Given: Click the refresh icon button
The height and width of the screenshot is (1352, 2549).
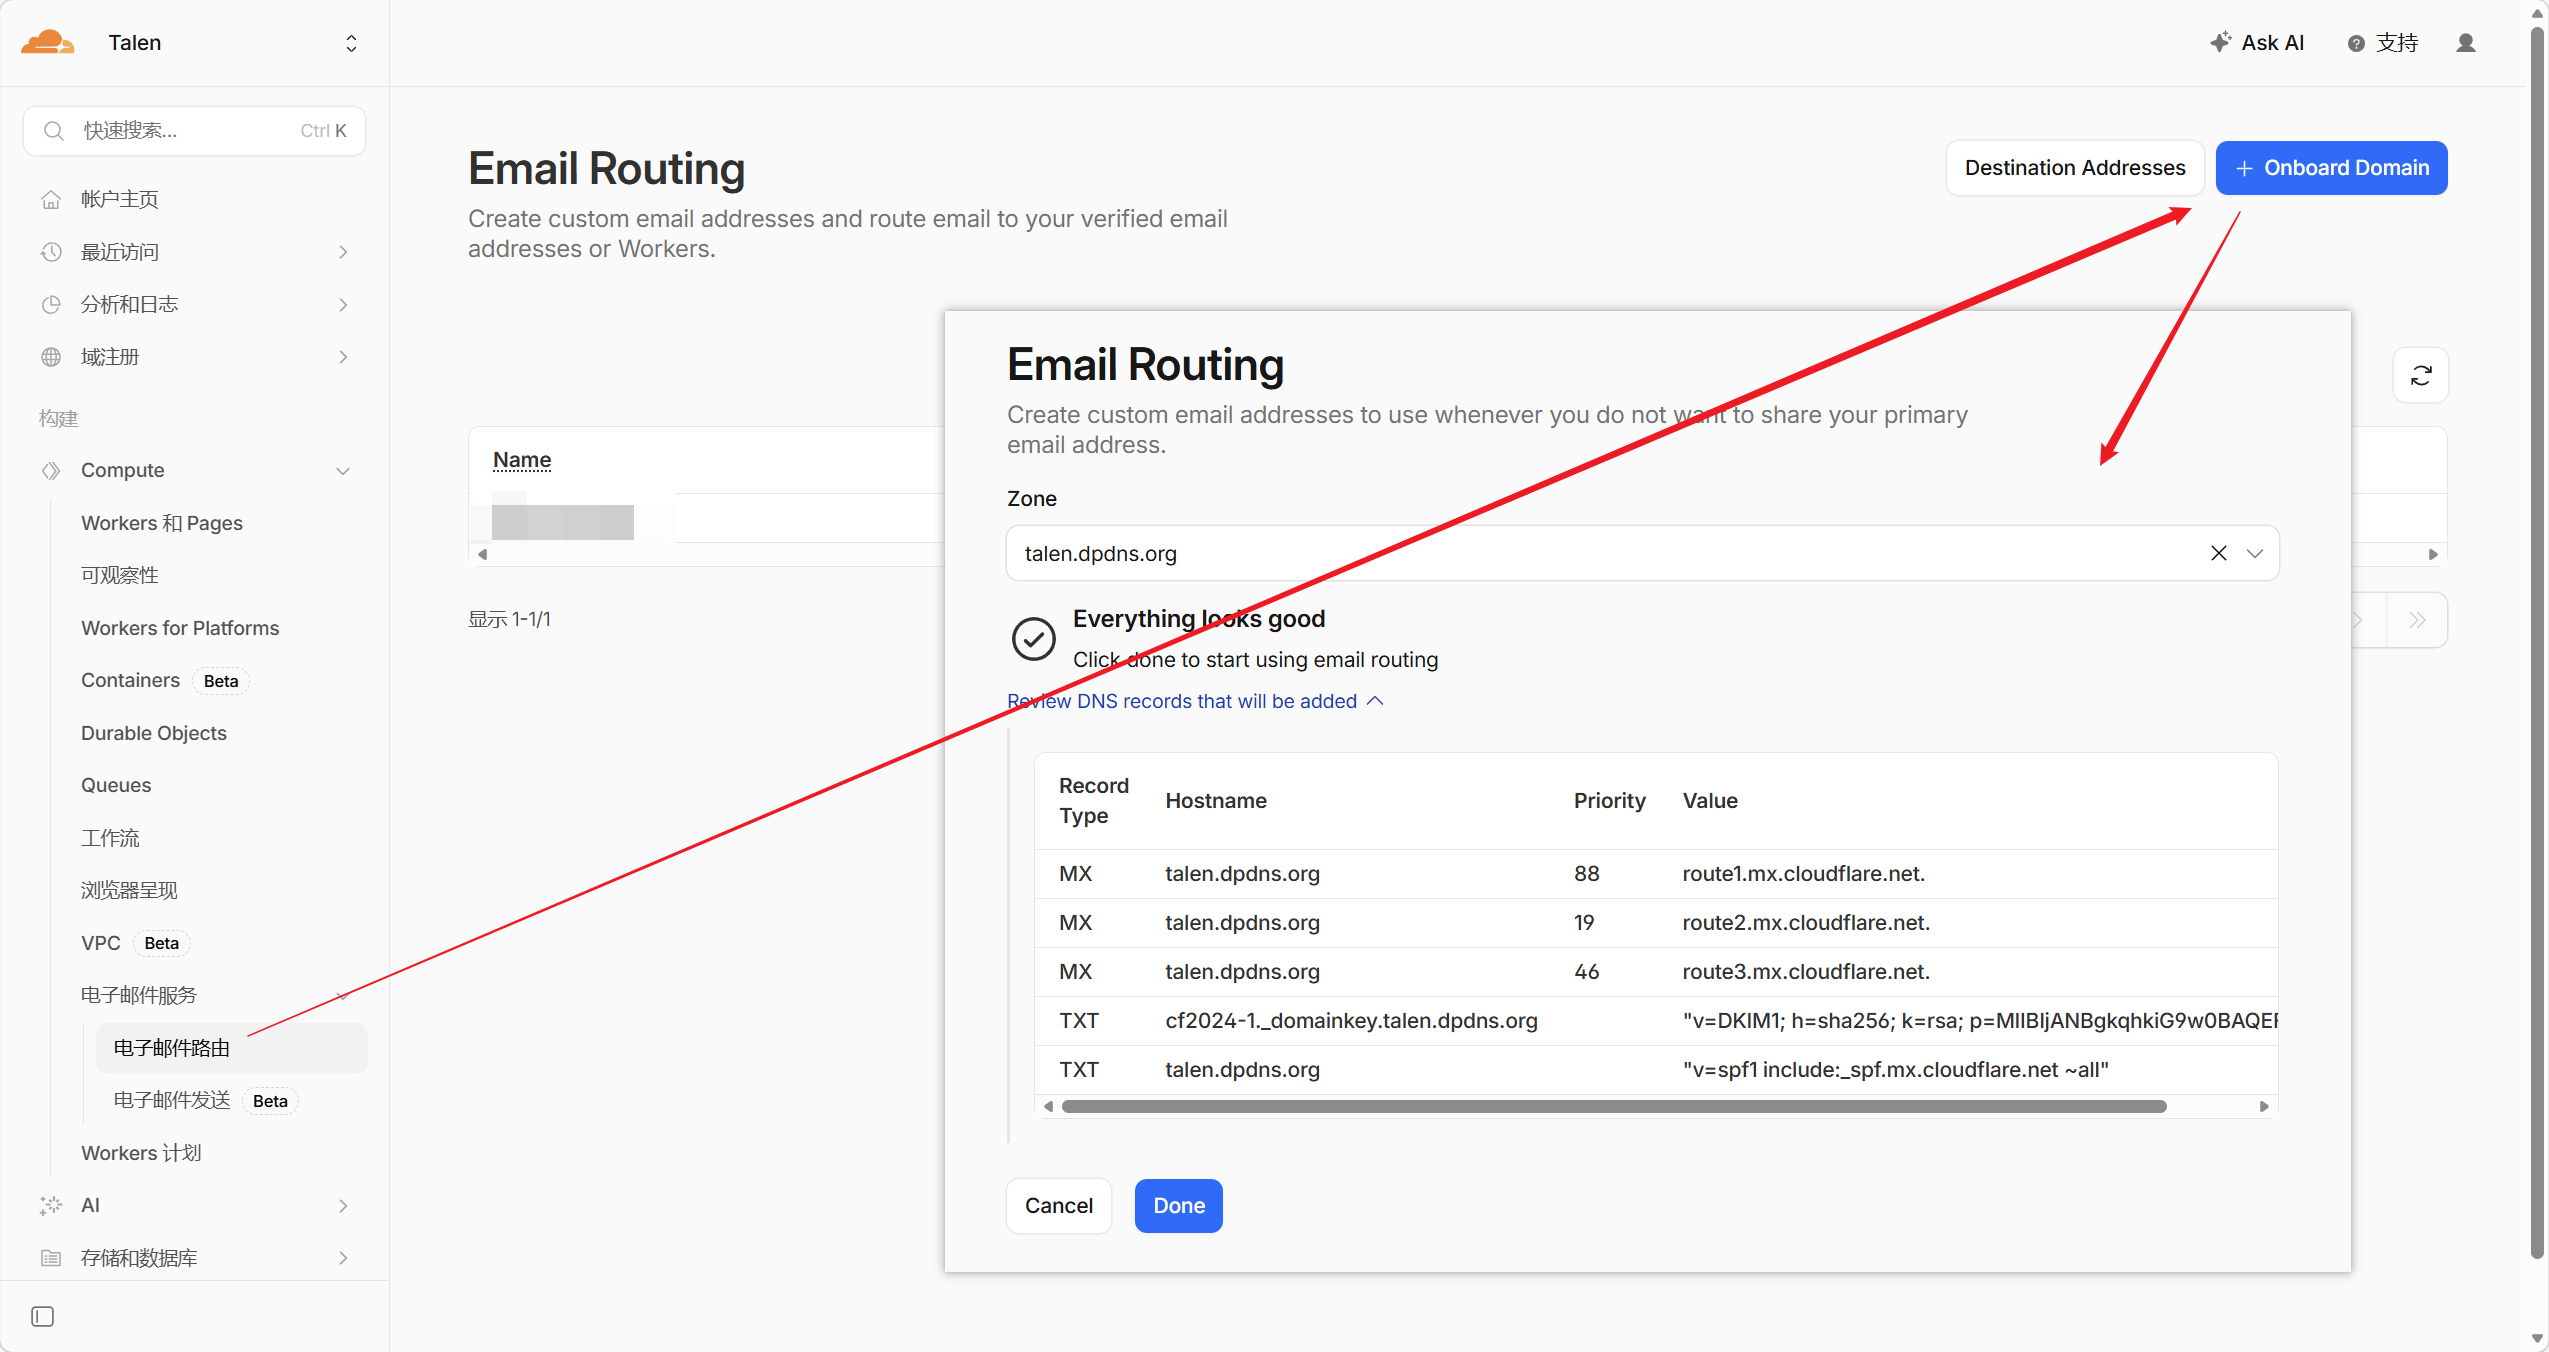Looking at the screenshot, I should [2420, 375].
